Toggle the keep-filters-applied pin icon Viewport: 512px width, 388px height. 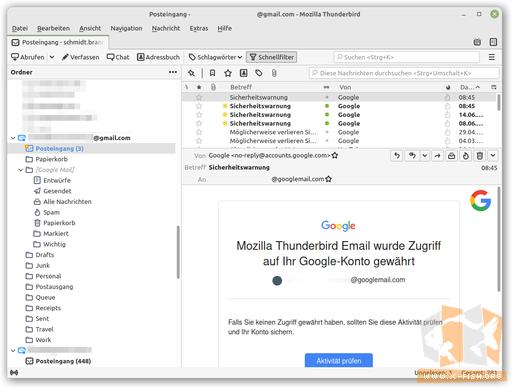click(191, 73)
